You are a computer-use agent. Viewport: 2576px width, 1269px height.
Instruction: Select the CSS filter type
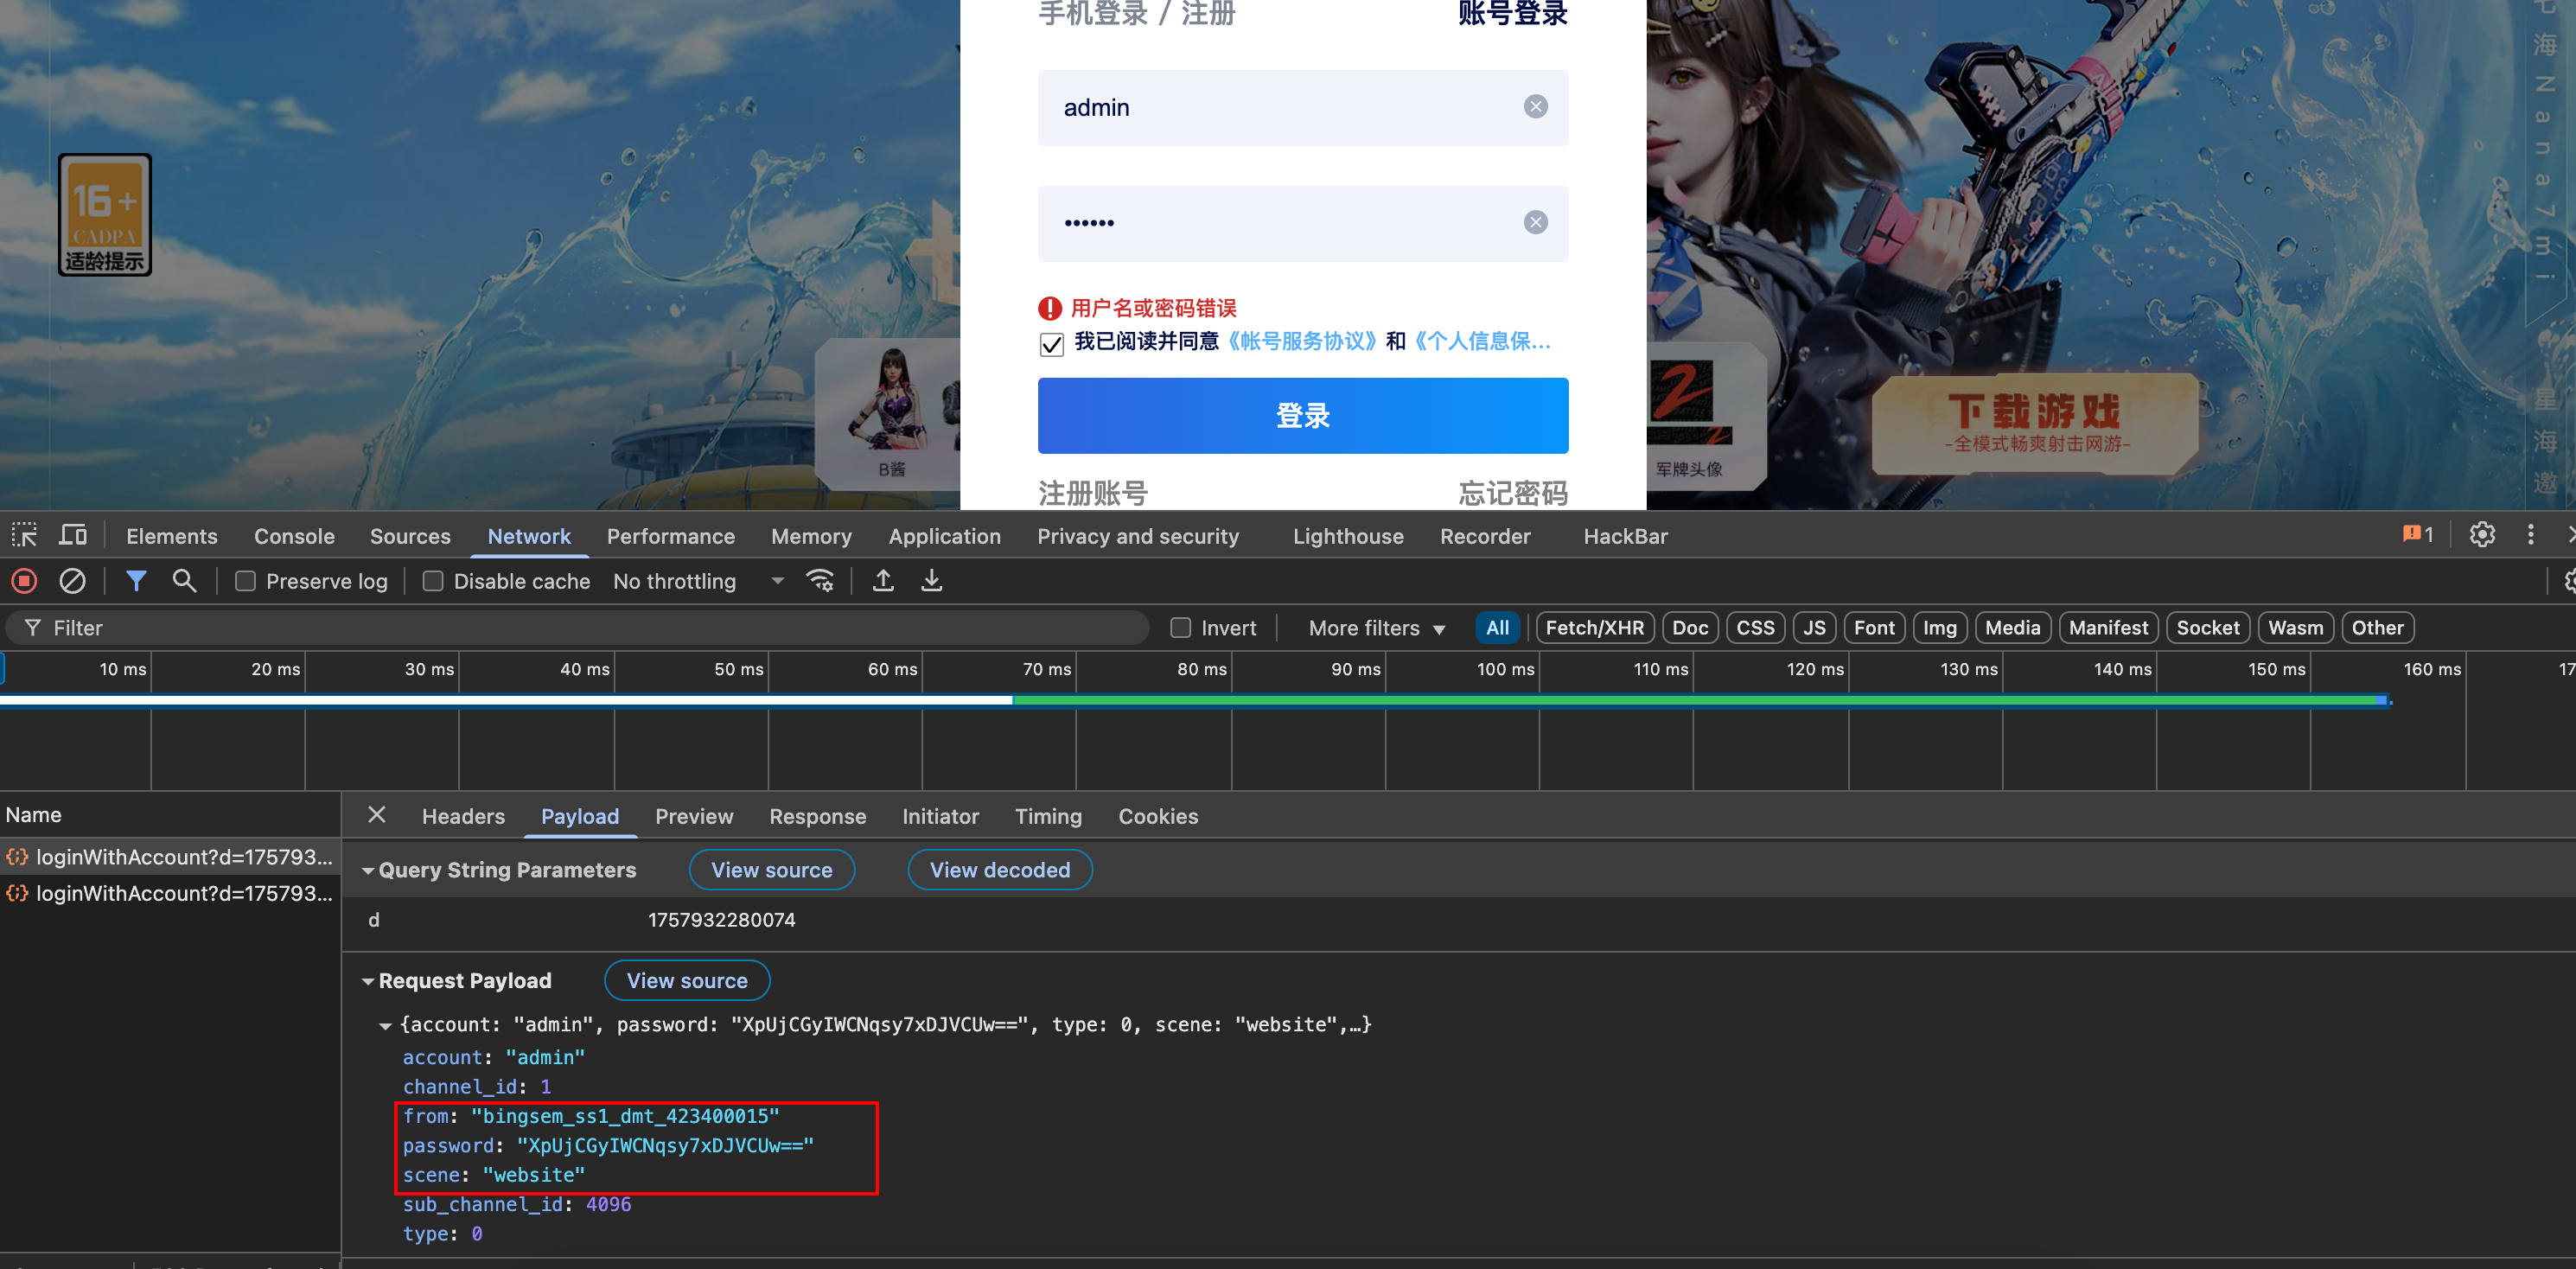(1755, 628)
